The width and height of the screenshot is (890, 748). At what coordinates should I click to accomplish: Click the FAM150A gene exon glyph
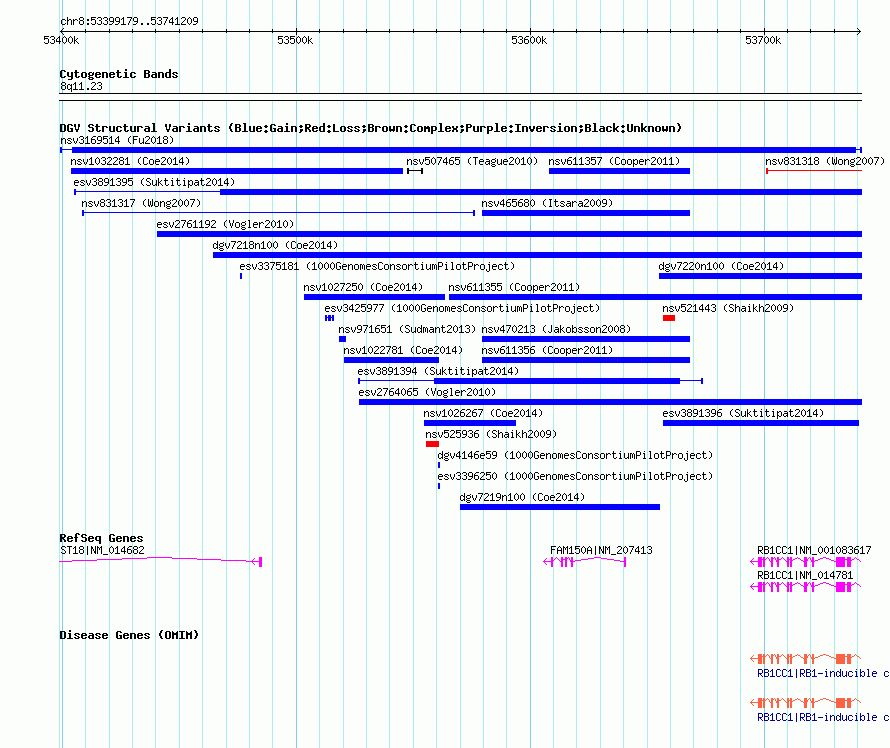tap(585, 562)
